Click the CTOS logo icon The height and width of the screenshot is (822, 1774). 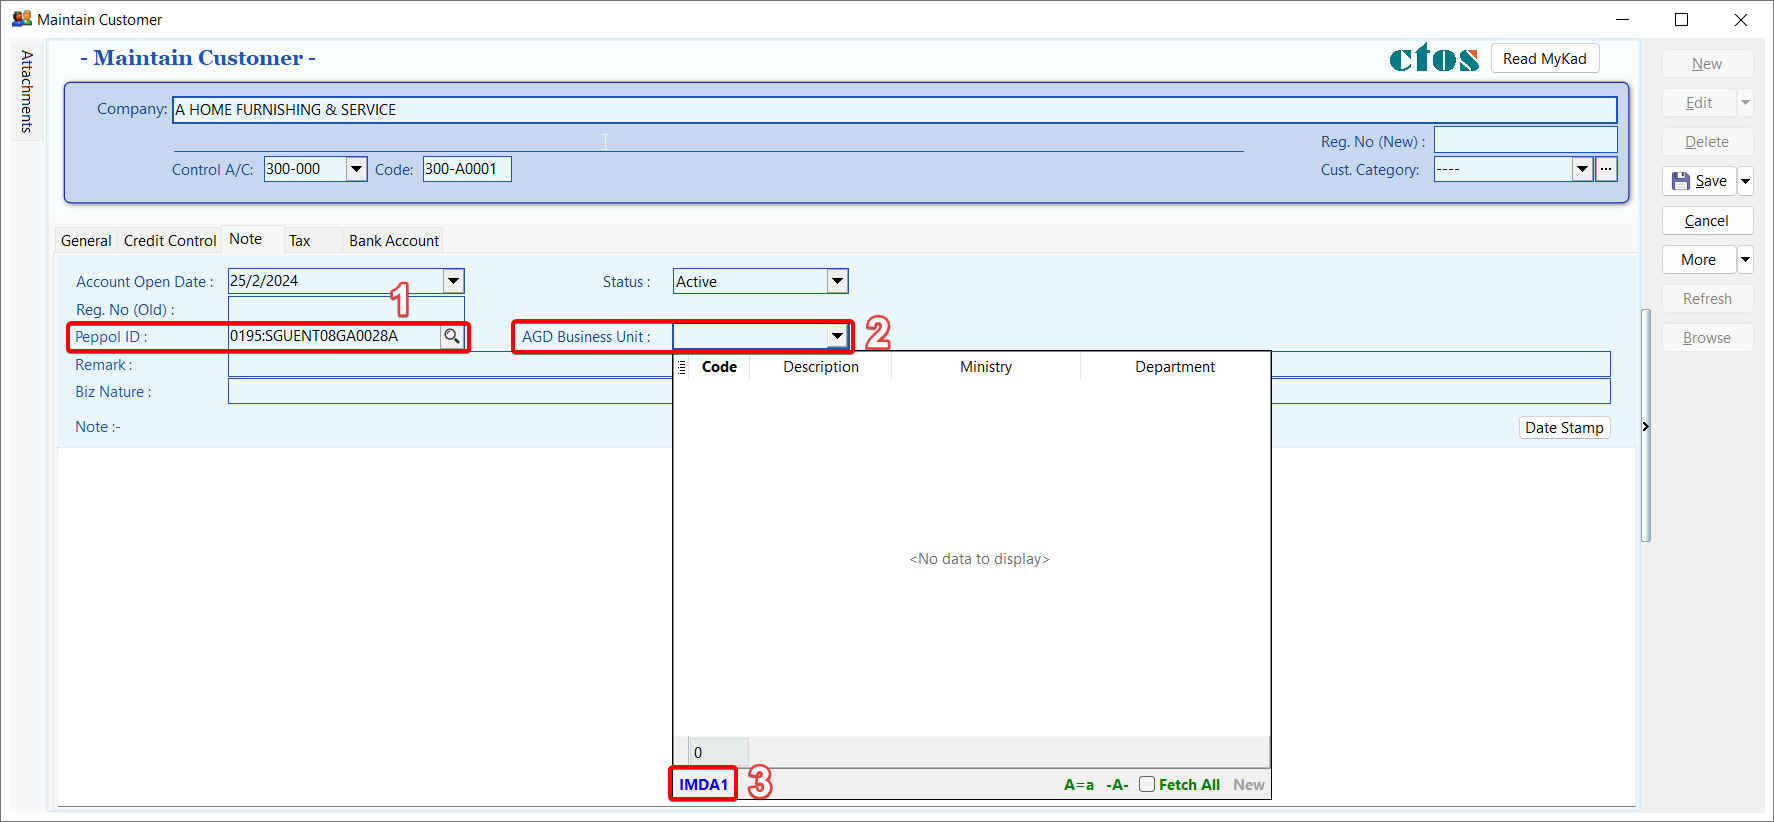click(1433, 59)
